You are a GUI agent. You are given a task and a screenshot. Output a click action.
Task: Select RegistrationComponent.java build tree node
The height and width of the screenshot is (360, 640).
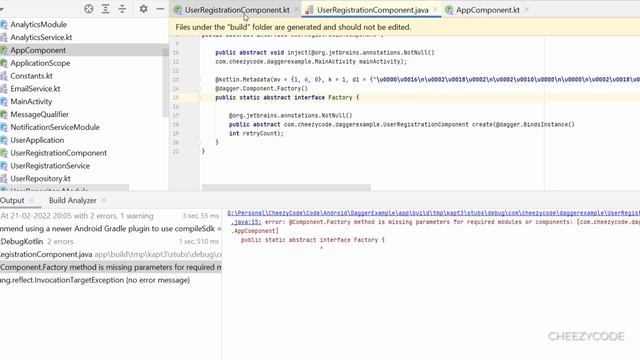(x=111, y=254)
